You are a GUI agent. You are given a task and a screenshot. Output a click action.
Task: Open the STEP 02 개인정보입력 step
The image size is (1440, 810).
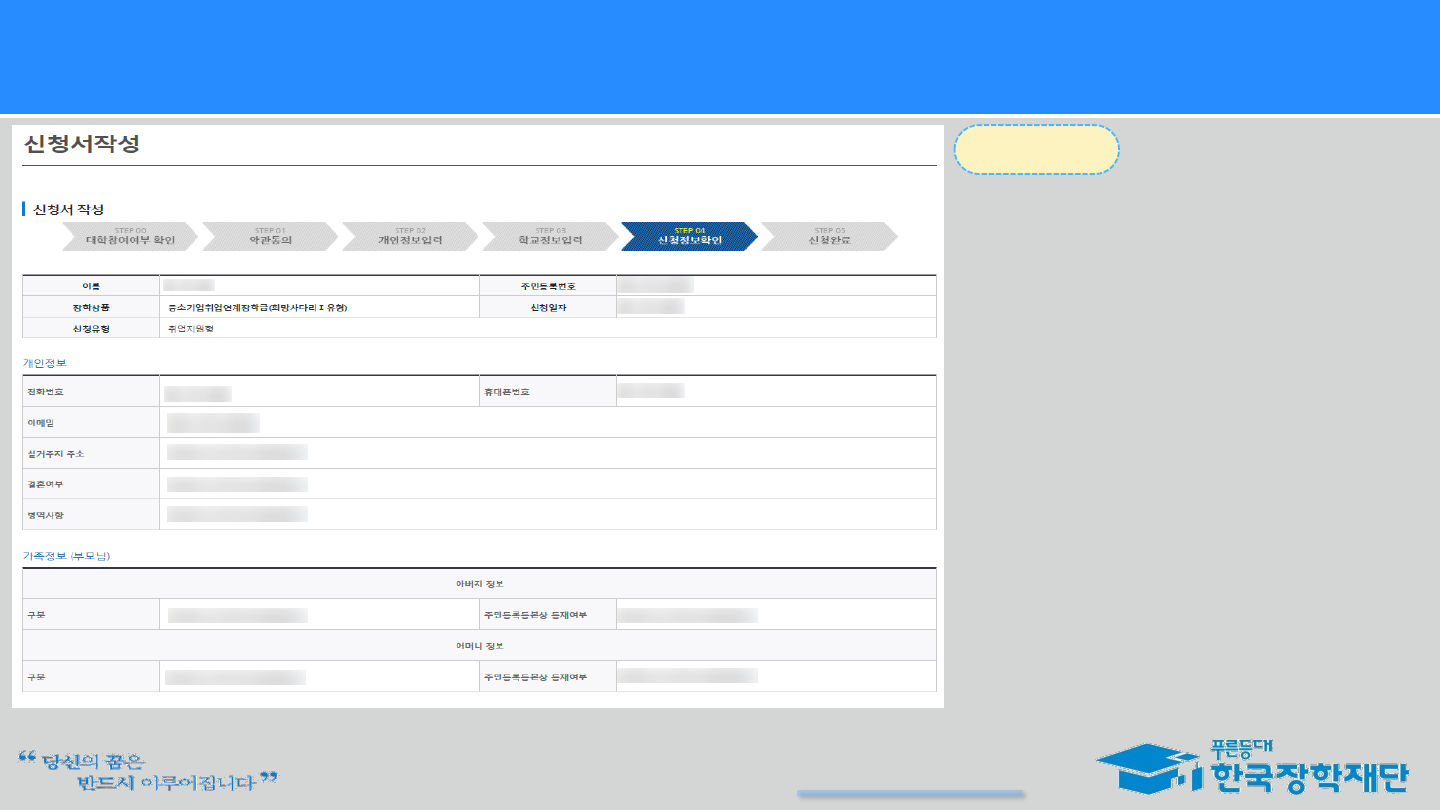(410, 237)
